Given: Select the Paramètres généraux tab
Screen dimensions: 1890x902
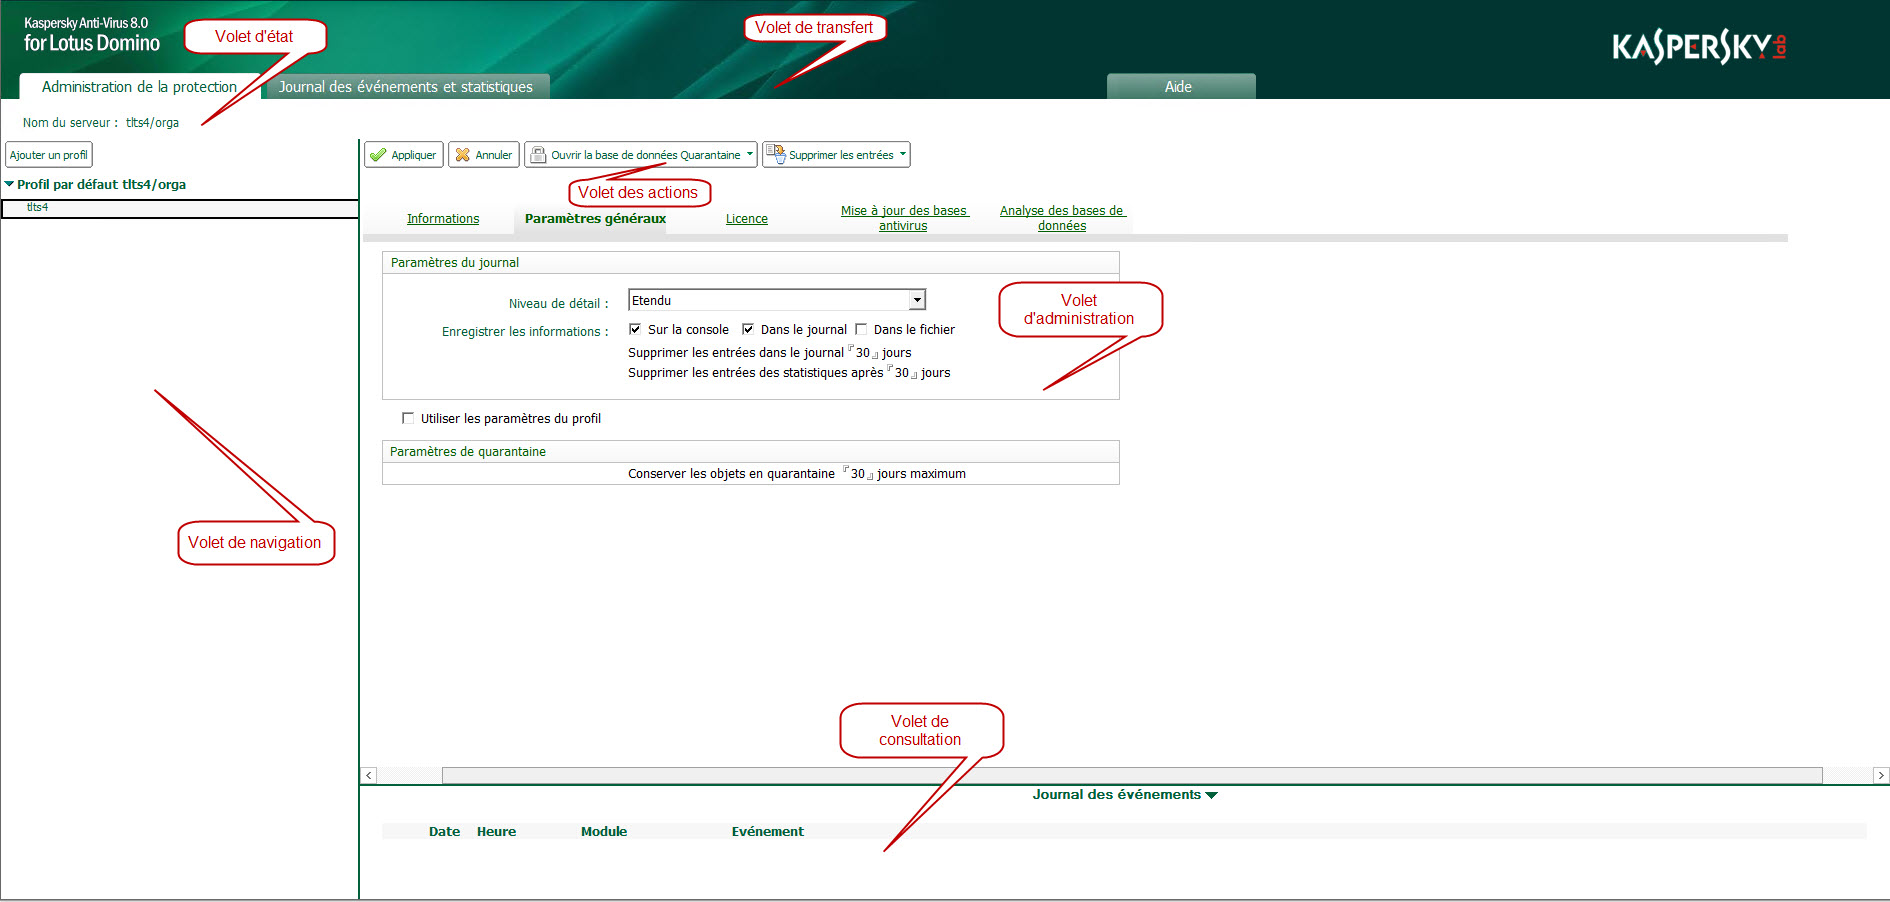Looking at the screenshot, I should click(x=595, y=219).
